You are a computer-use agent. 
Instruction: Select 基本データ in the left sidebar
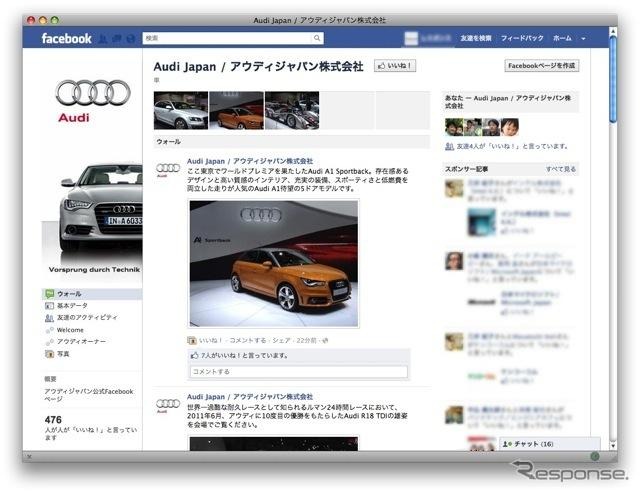(72, 306)
